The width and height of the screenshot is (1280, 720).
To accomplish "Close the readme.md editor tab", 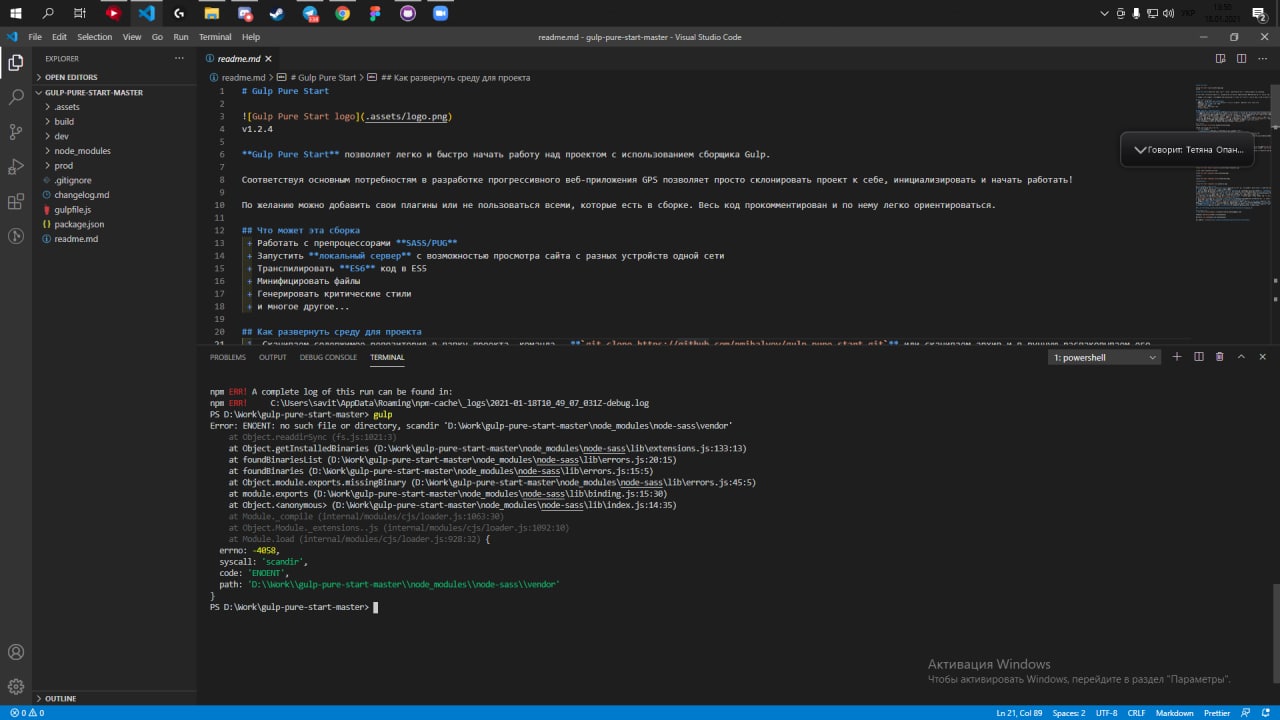I will coord(268,59).
